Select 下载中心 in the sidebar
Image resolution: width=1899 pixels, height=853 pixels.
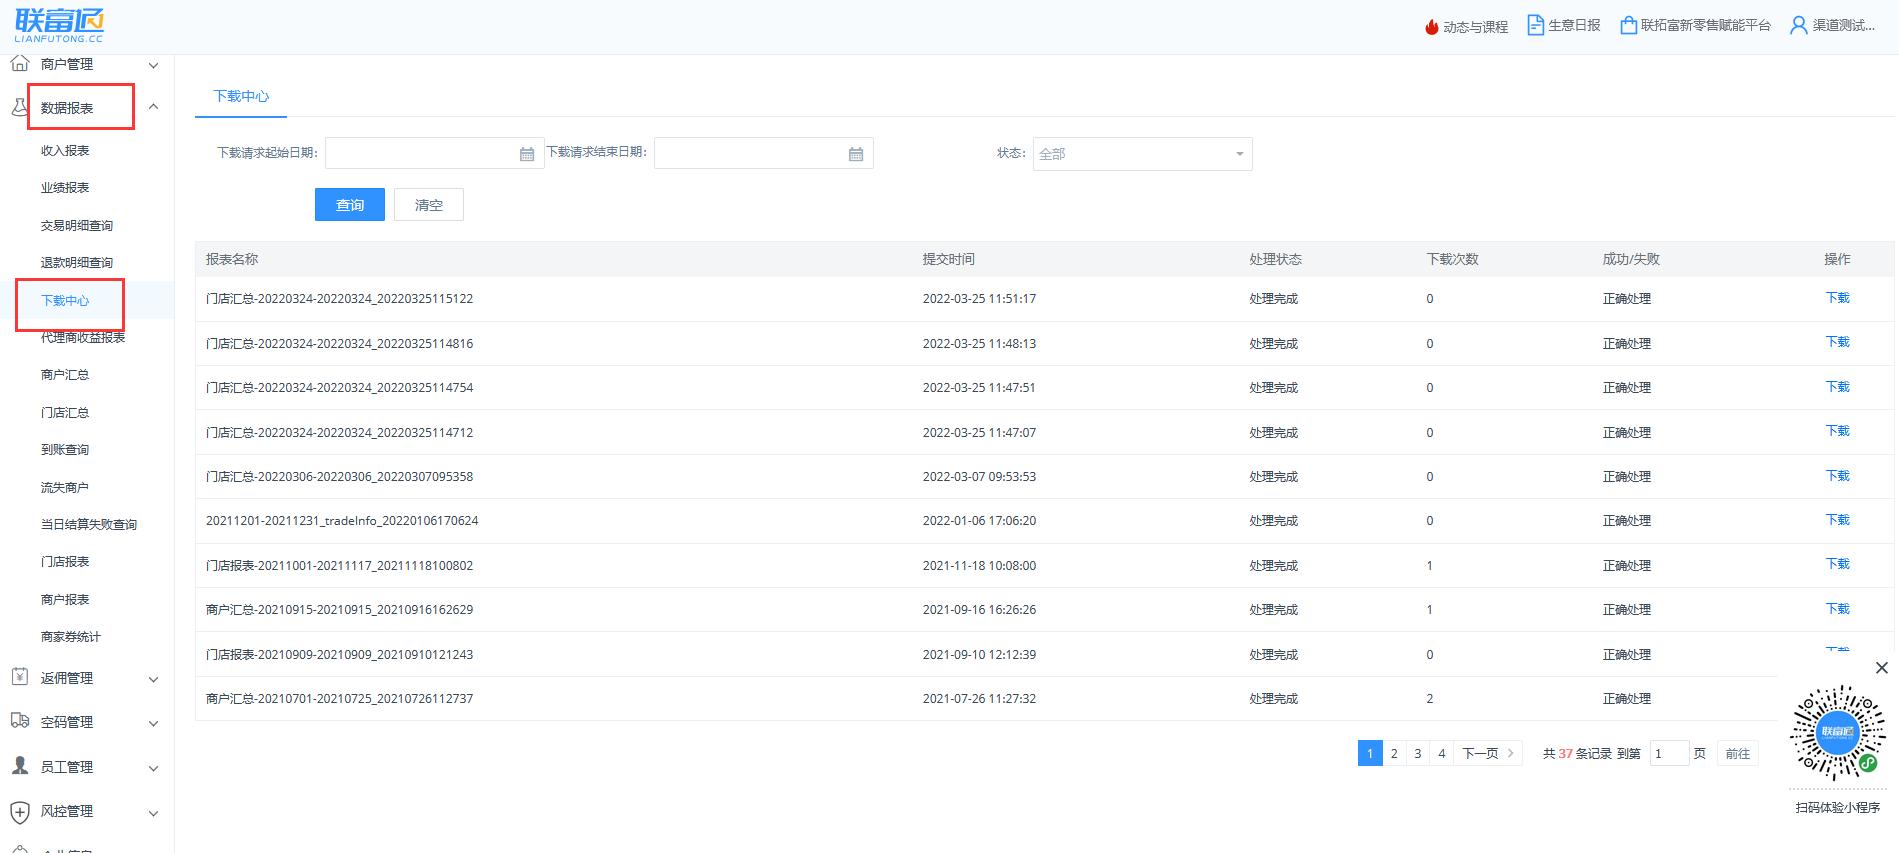point(65,300)
